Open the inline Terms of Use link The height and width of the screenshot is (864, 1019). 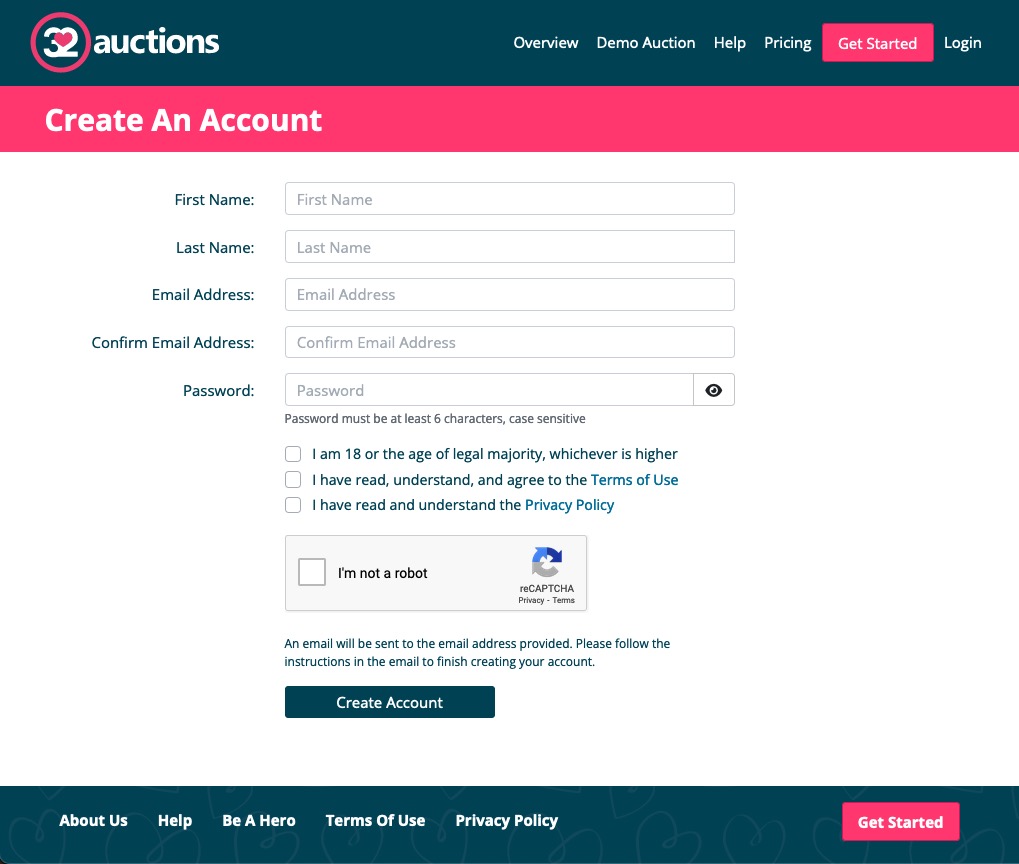634,480
